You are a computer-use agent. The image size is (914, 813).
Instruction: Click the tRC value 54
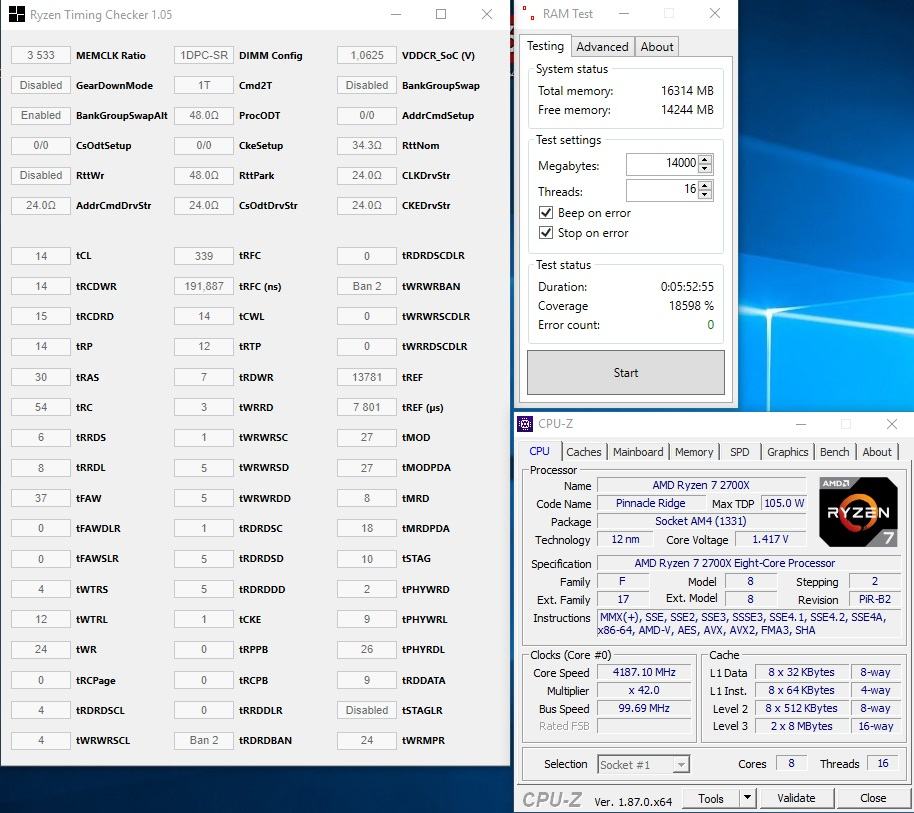(x=41, y=407)
